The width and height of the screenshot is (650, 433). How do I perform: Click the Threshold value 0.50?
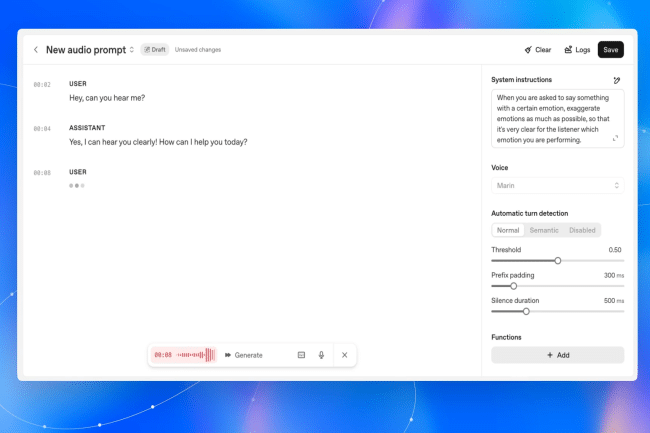point(615,250)
